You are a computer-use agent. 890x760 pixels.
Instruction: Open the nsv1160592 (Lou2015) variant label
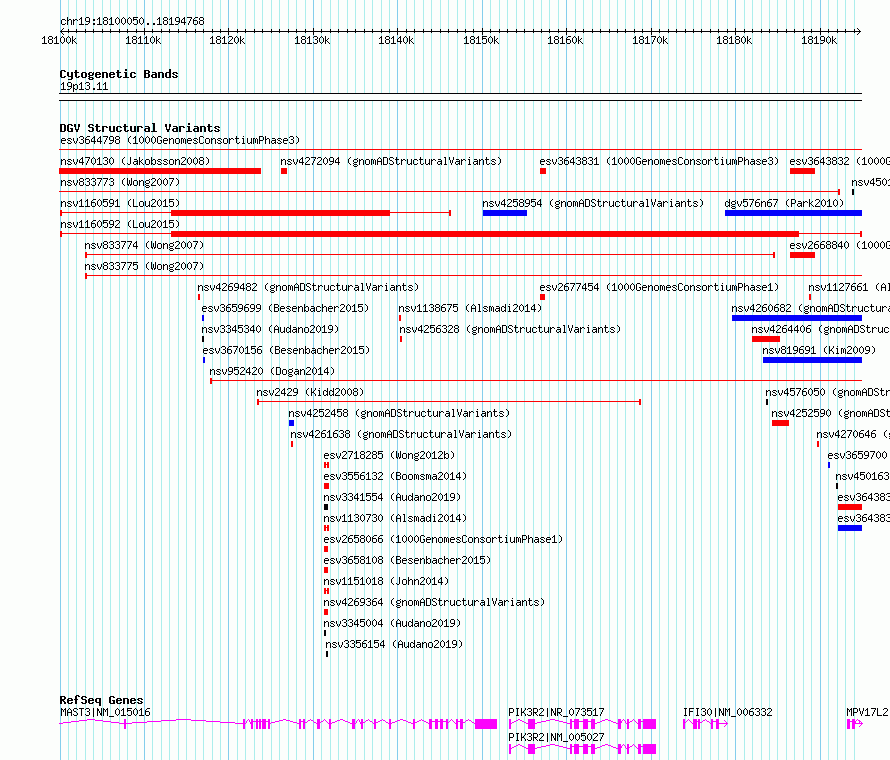(120, 224)
